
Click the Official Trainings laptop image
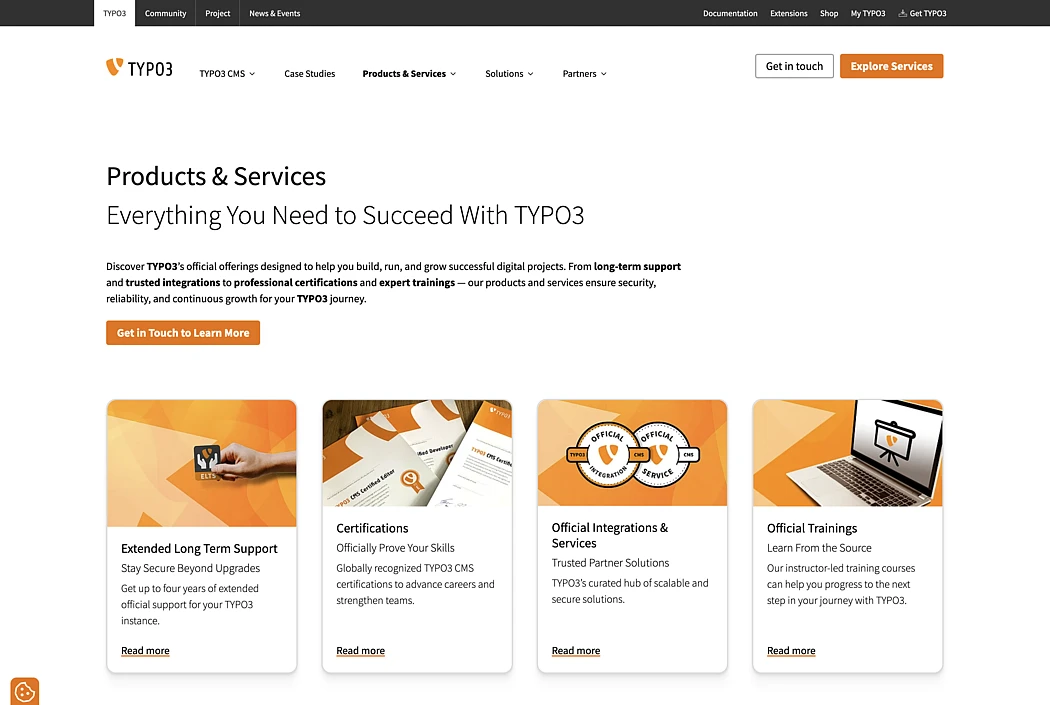847,453
